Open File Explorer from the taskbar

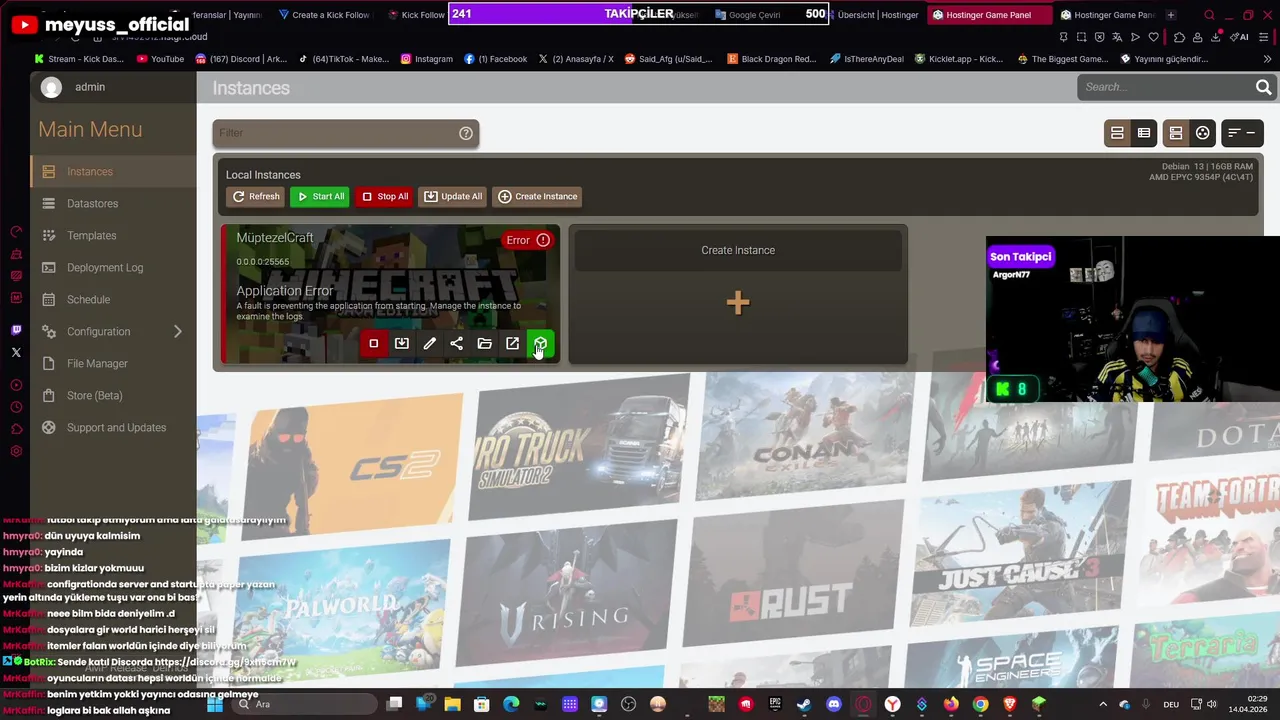pyautogui.click(x=453, y=704)
